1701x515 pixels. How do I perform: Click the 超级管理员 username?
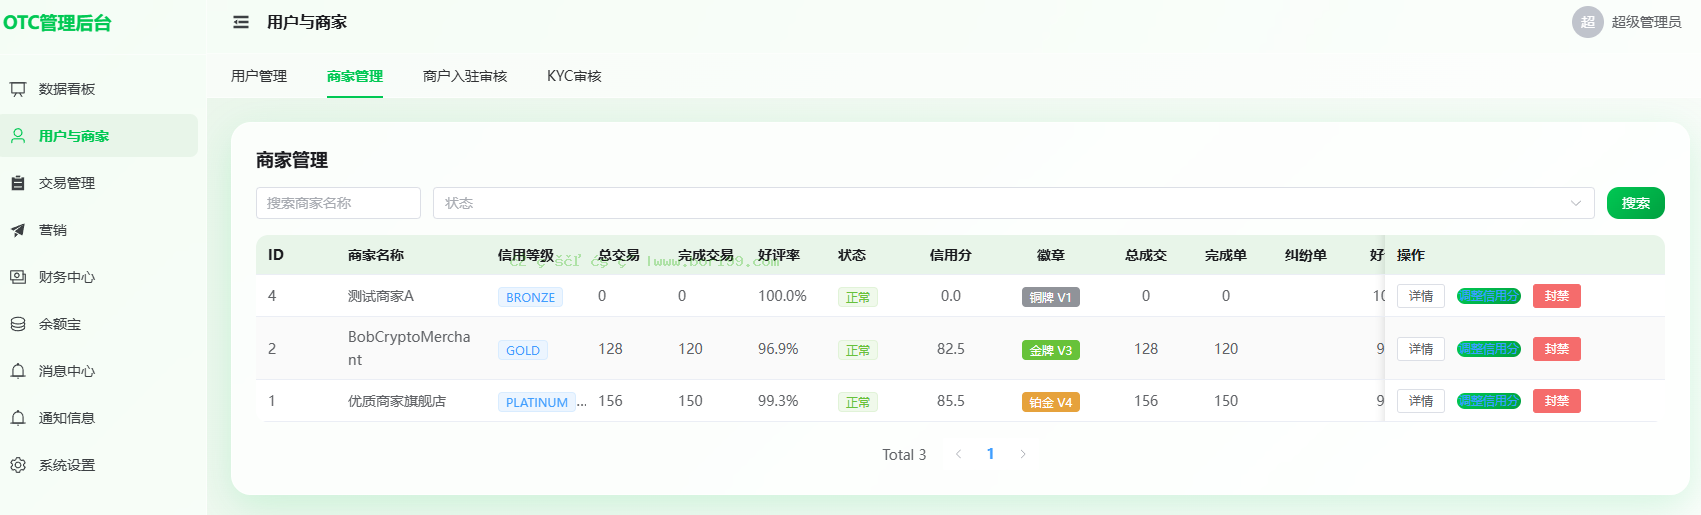[x=1646, y=22]
